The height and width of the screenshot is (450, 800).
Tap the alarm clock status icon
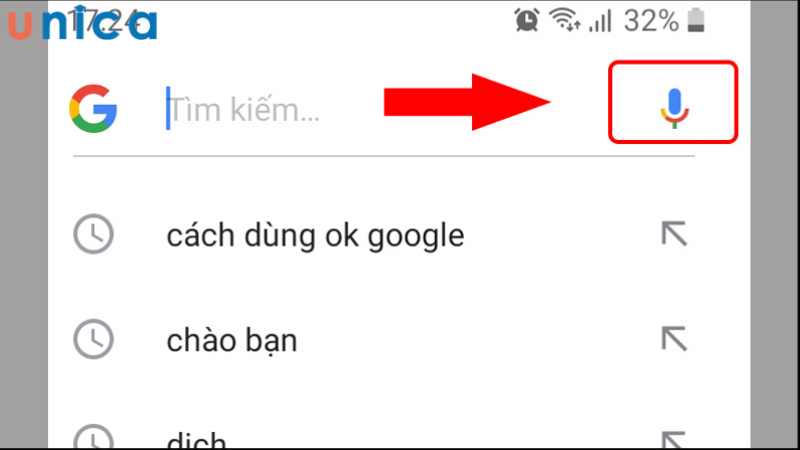click(x=527, y=20)
